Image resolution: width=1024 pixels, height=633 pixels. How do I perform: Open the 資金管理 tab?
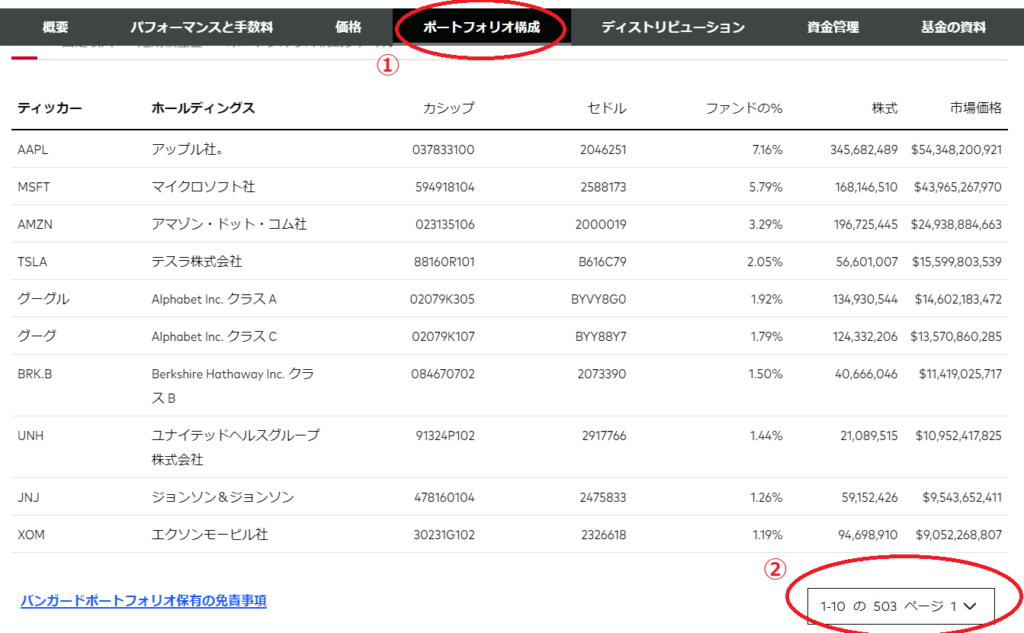pyautogui.click(x=833, y=27)
